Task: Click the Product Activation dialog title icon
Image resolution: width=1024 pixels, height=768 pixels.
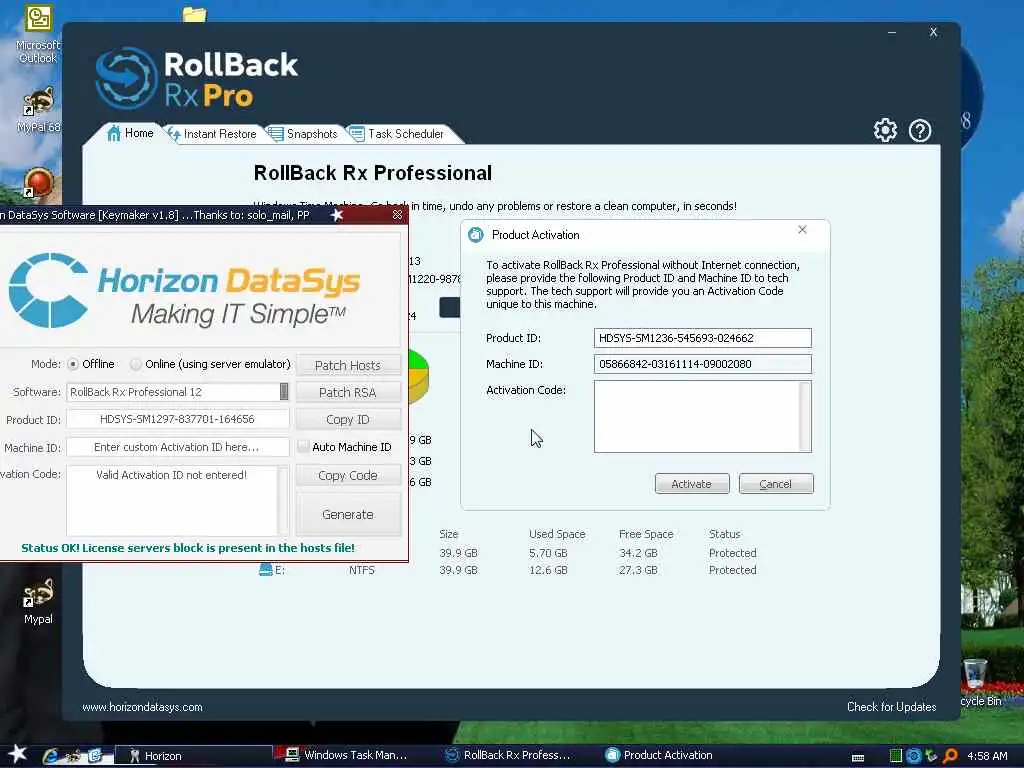Action: 475,234
